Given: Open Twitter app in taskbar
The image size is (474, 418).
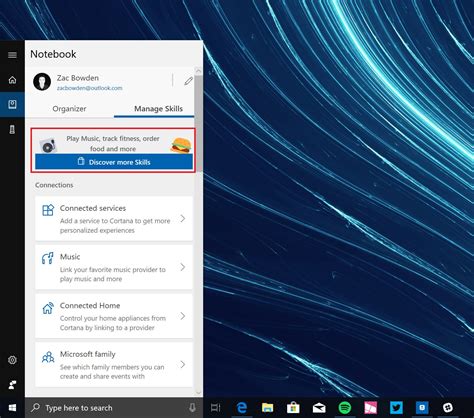Looking at the screenshot, I should click(396, 407).
